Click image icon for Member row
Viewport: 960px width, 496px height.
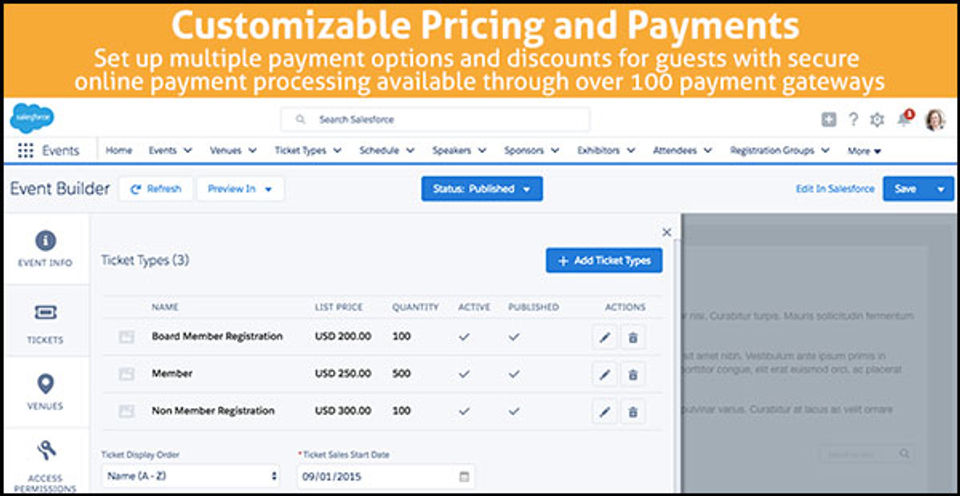coord(126,374)
